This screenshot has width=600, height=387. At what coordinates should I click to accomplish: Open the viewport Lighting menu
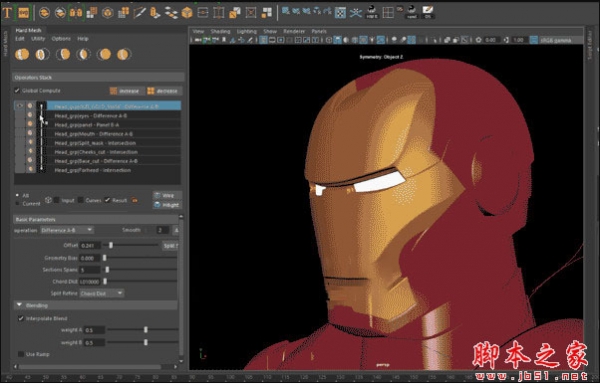click(x=246, y=31)
